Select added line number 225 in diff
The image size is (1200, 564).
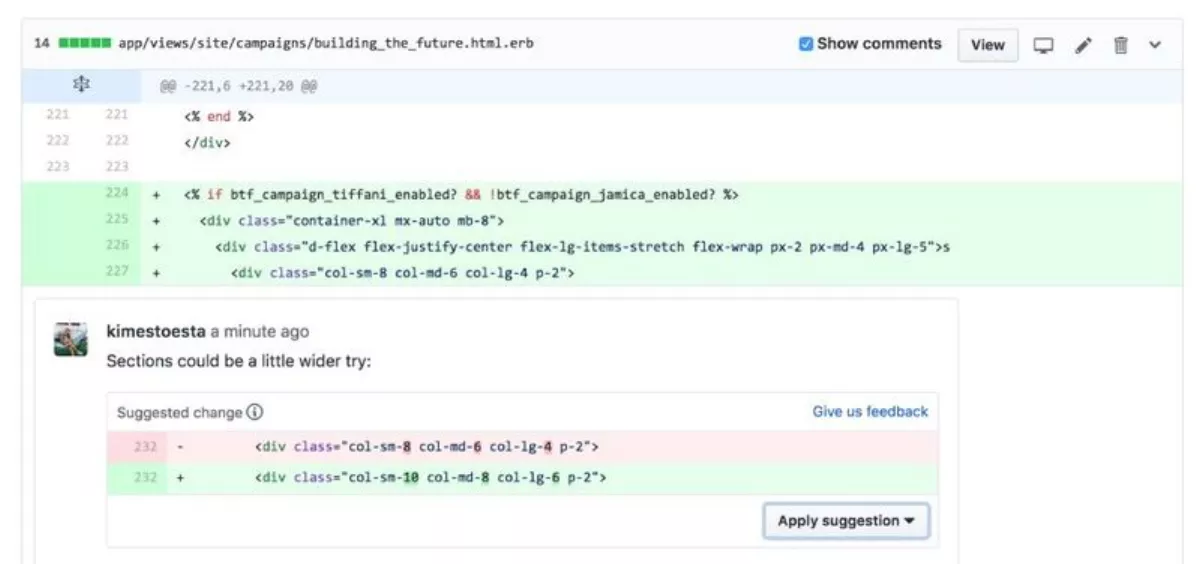click(117, 220)
